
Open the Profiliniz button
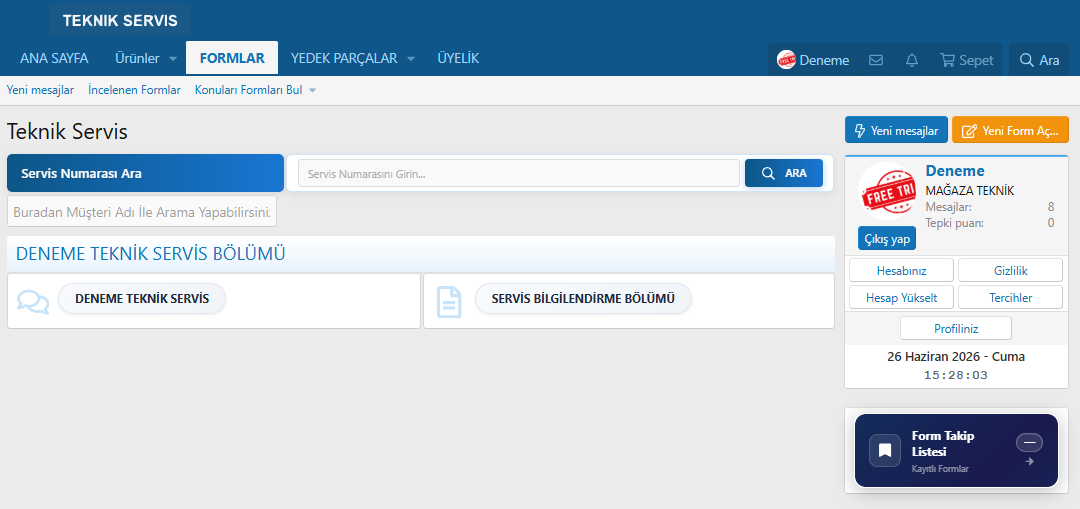coord(956,329)
